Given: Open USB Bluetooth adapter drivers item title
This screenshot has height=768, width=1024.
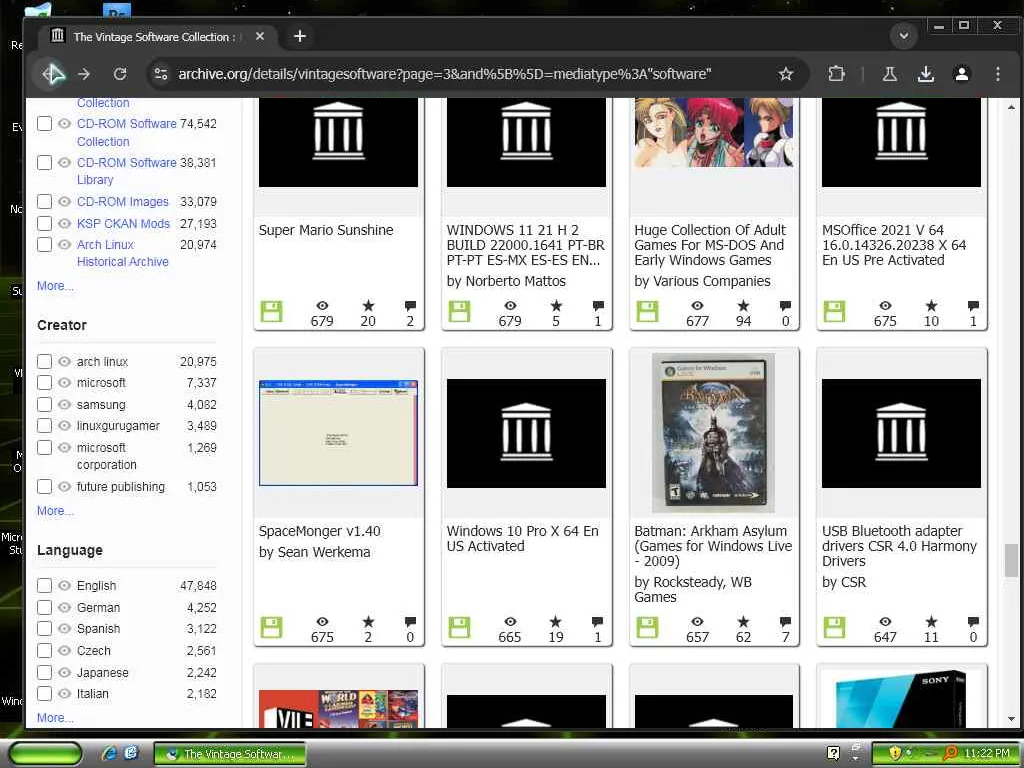Looking at the screenshot, I should [x=899, y=546].
